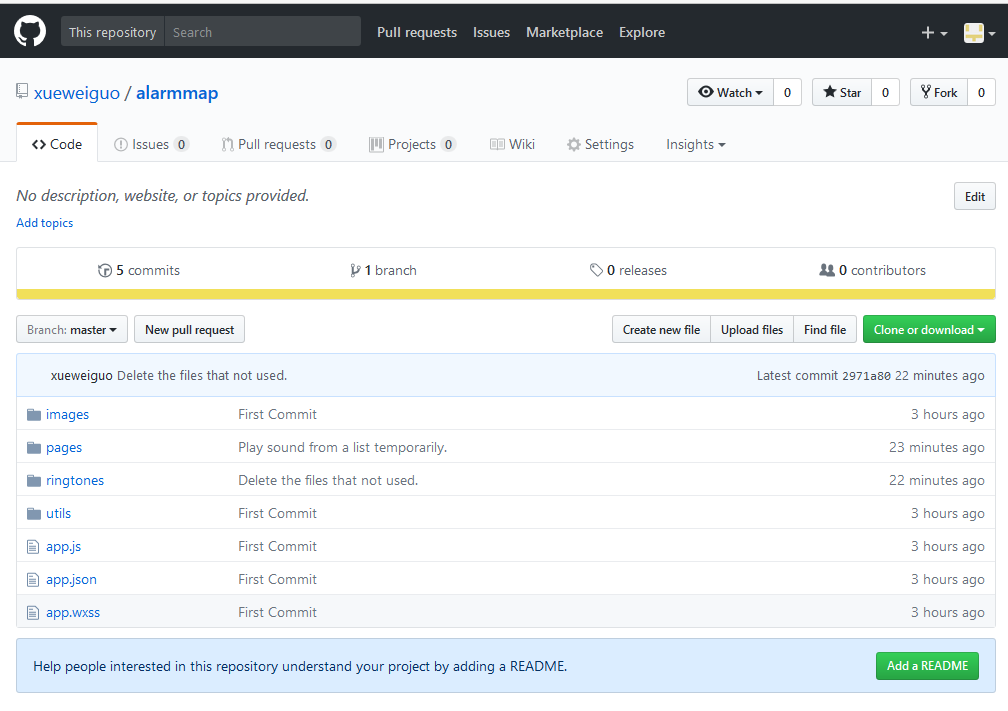1008x711 pixels.
Task: Open the Projects tab
Action: pyautogui.click(x=413, y=144)
